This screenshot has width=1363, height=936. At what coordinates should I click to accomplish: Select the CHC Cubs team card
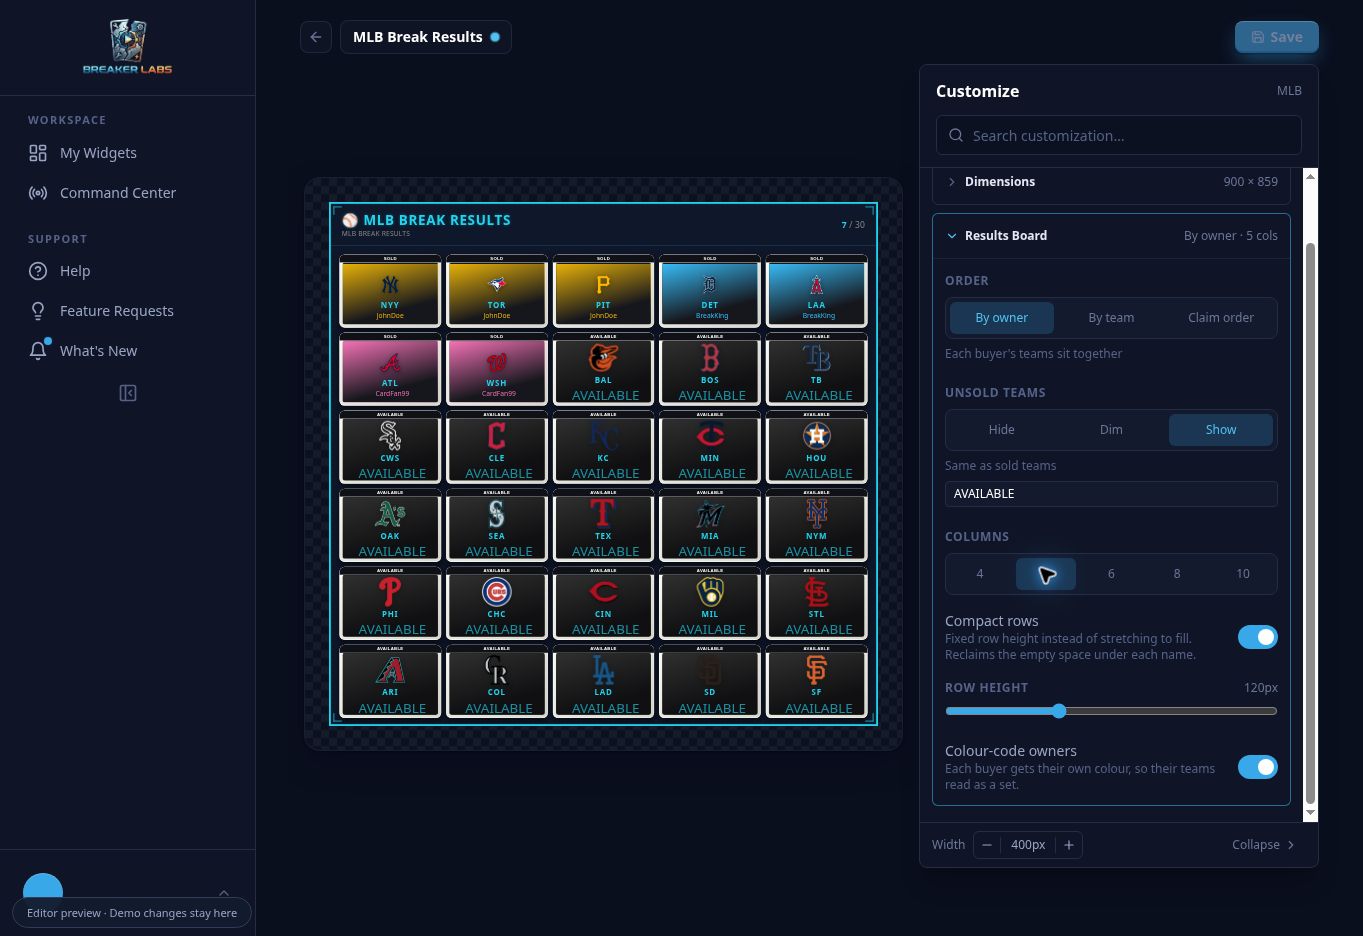tap(497, 602)
